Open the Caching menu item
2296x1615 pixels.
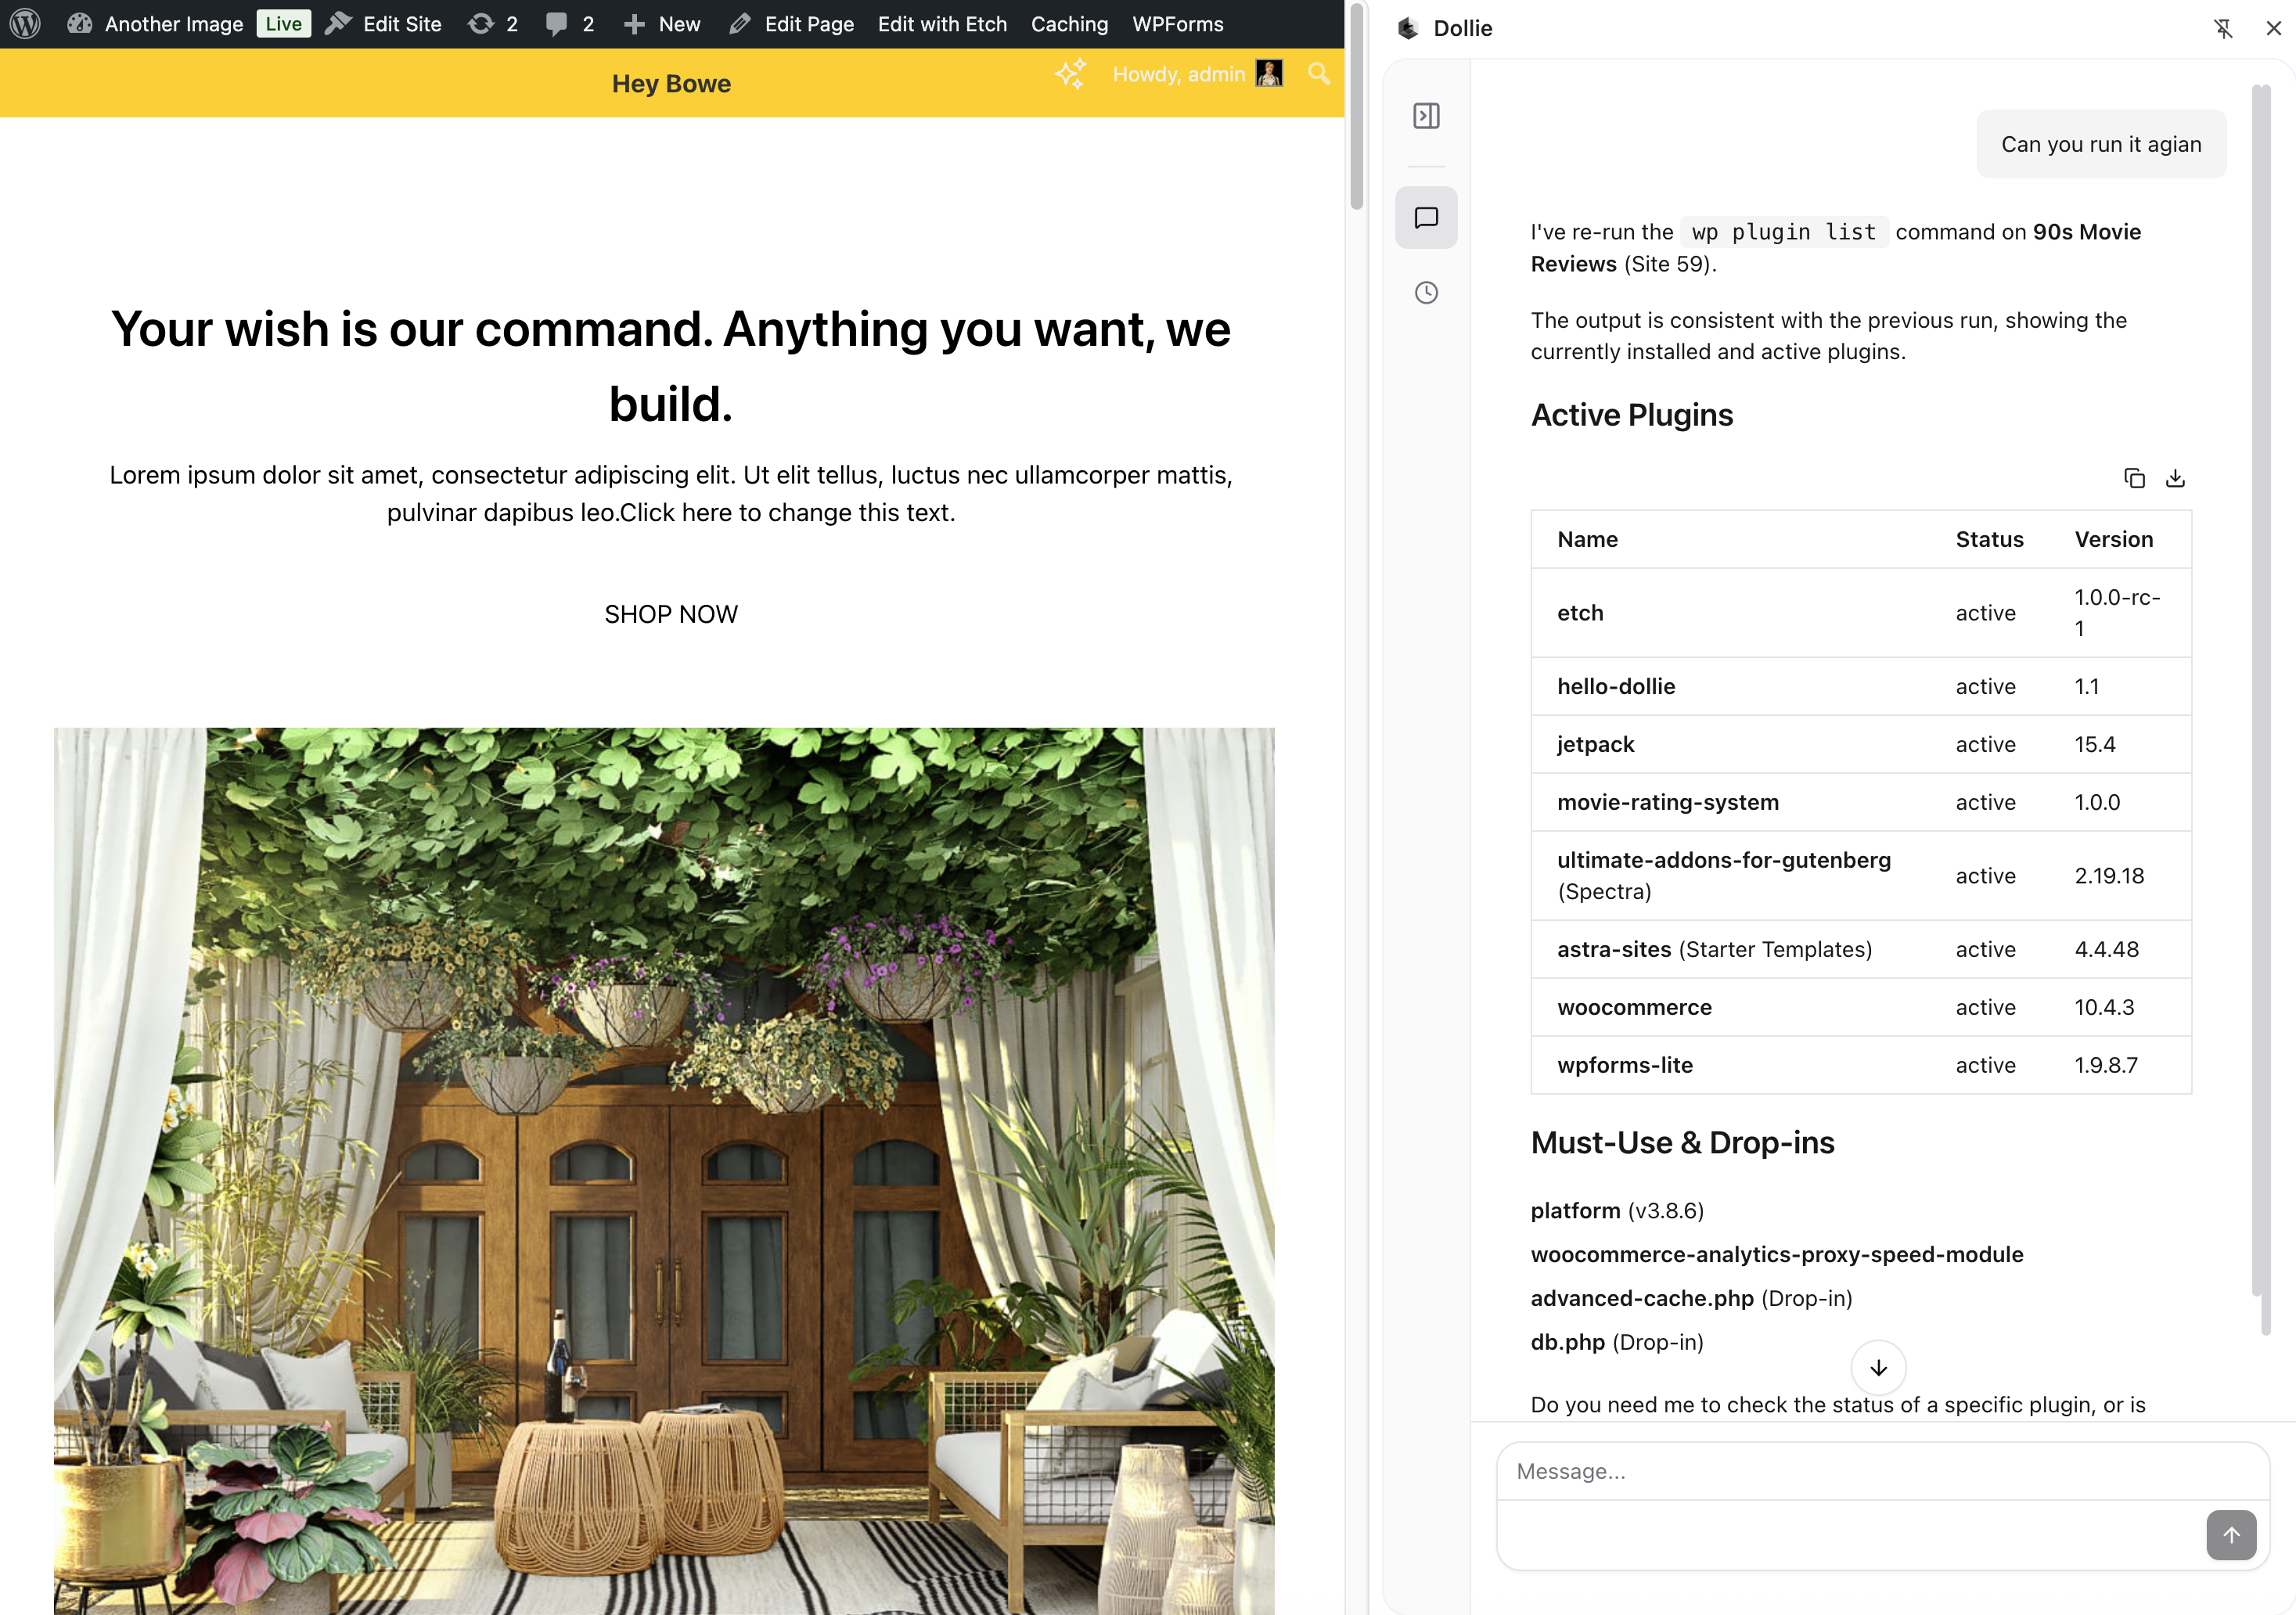(x=1069, y=24)
